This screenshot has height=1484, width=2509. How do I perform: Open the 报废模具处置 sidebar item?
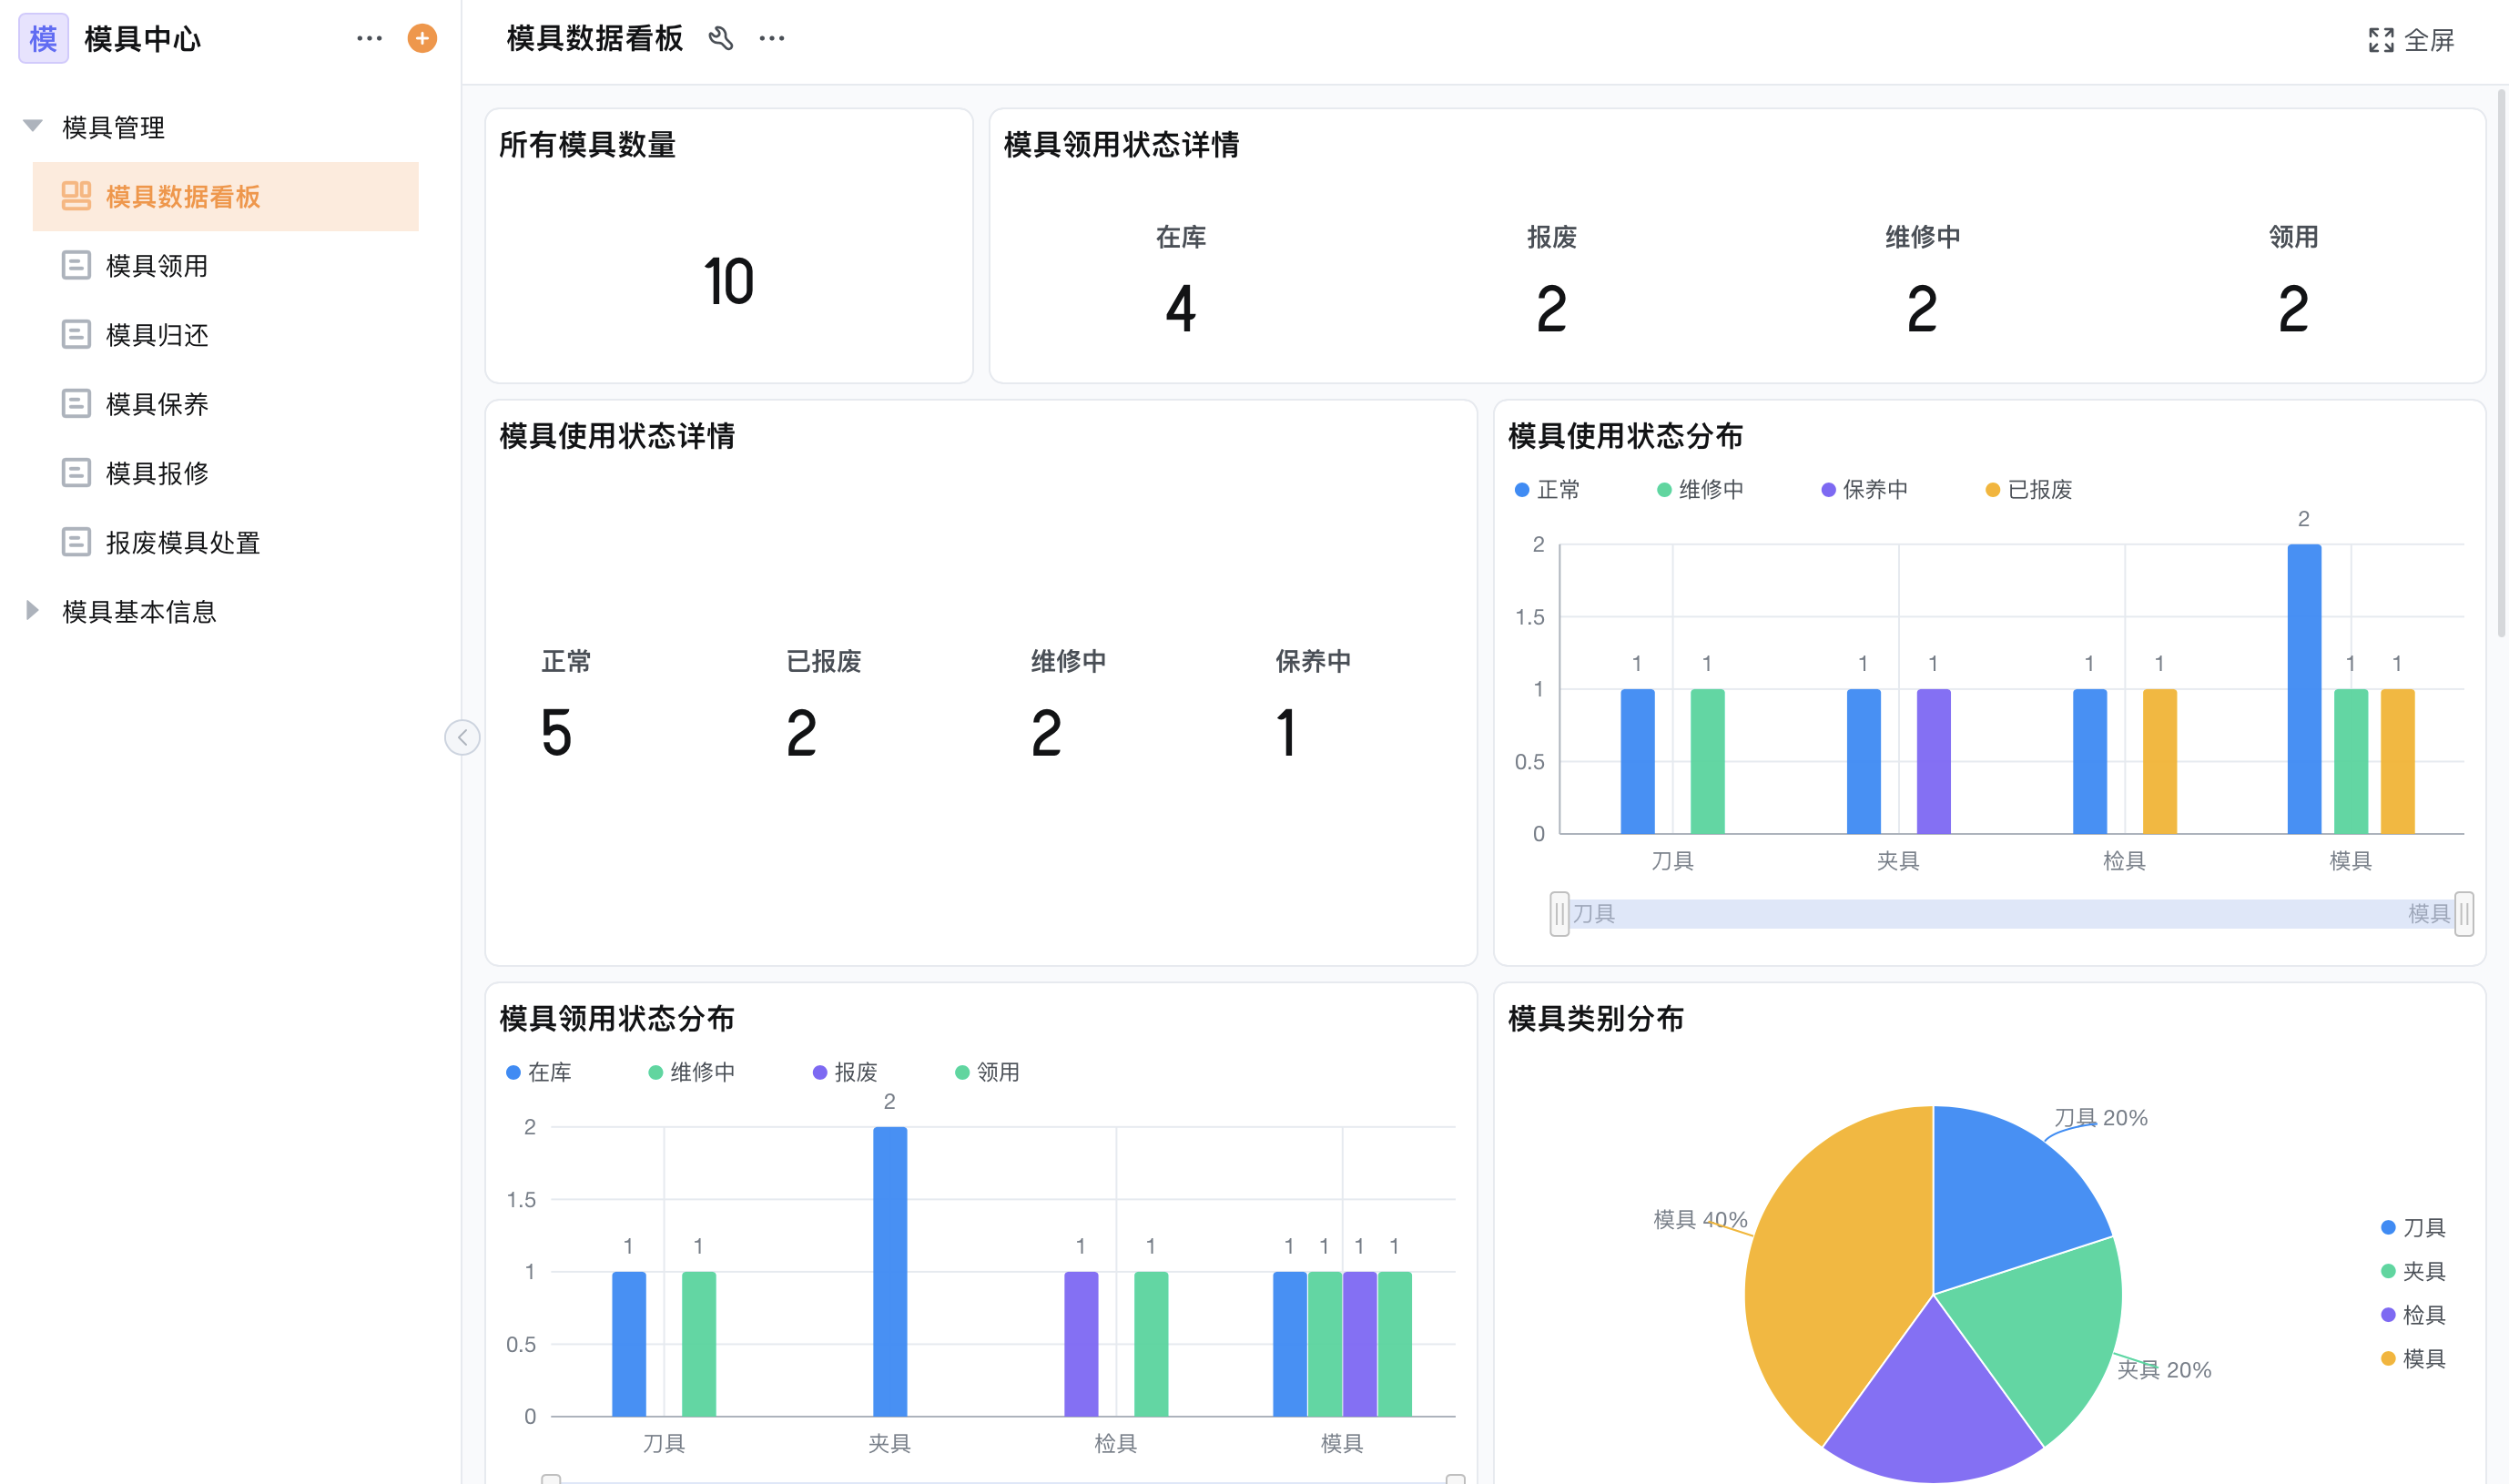point(226,542)
